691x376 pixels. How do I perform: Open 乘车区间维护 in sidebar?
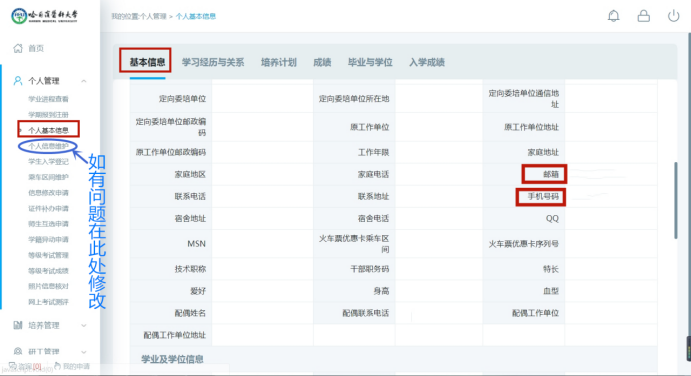[48, 177]
